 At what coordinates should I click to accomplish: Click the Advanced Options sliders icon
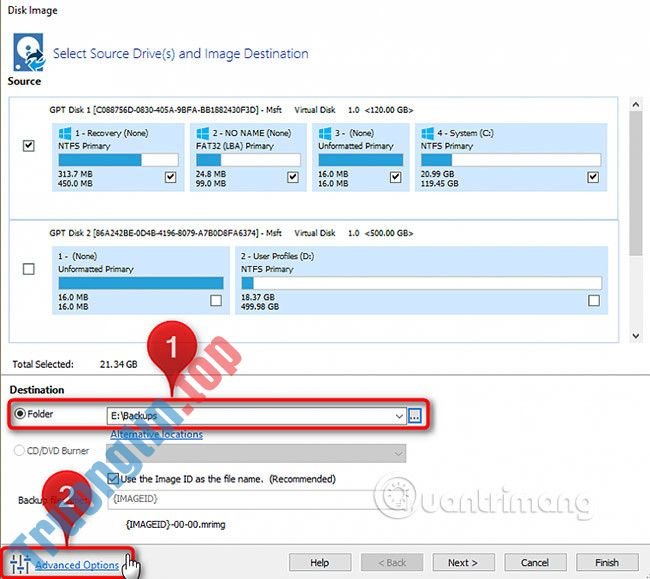[19, 564]
